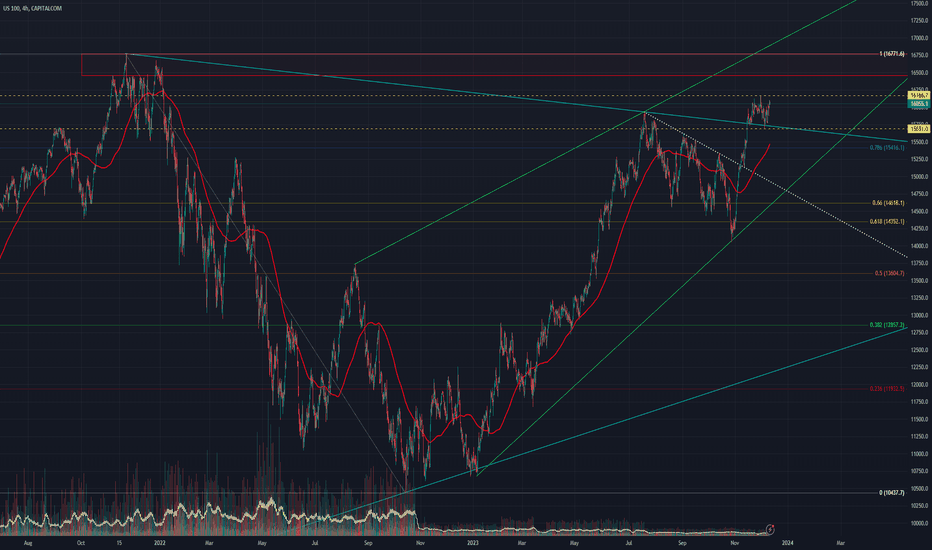932x550 pixels.
Task: Click the US 100, 4h, CAPITALCOM chart title
Action: tap(32, 8)
